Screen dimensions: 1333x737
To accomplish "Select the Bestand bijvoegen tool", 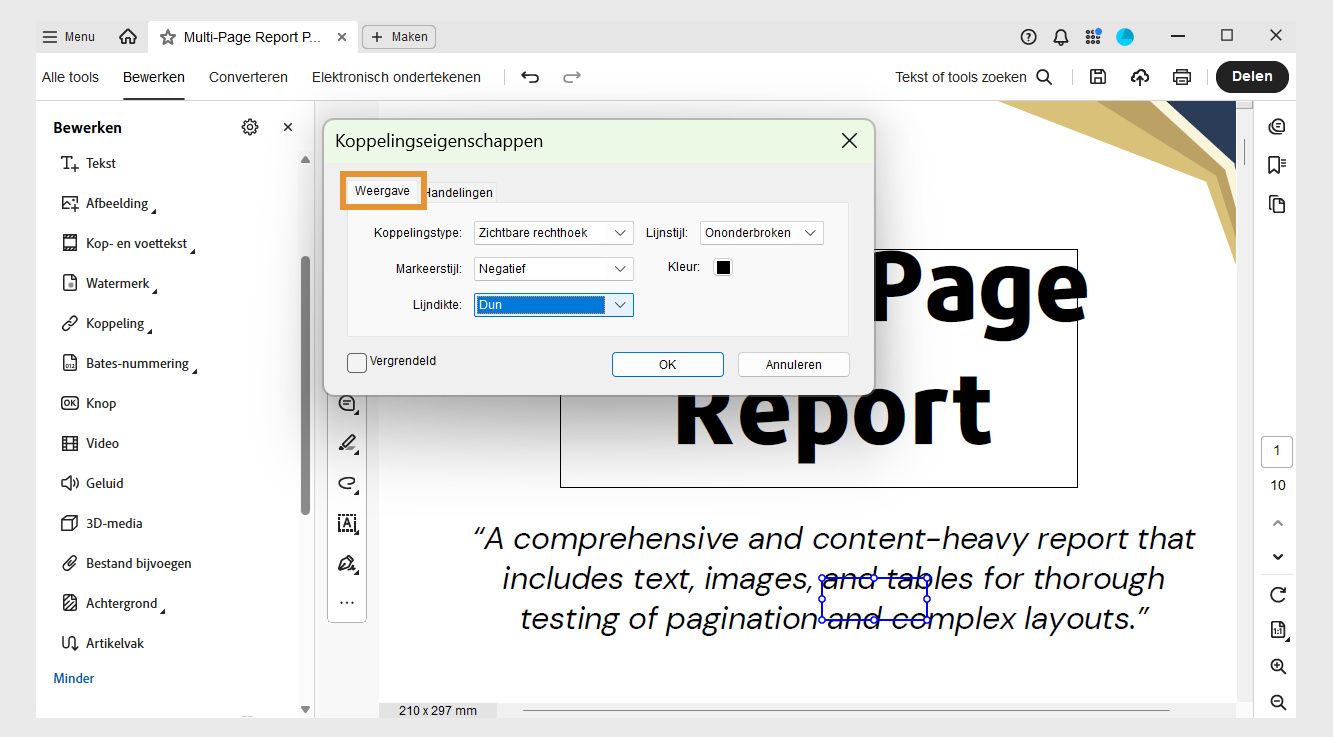I will tap(126, 563).
